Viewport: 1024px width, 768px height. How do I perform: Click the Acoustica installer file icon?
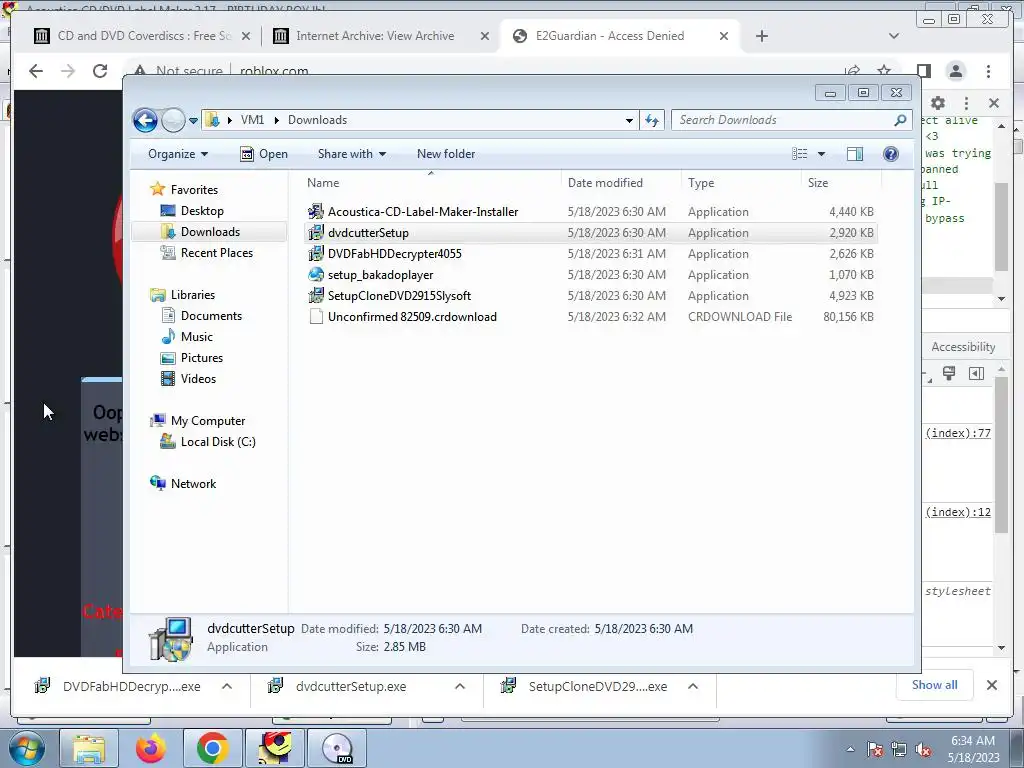coord(316,211)
